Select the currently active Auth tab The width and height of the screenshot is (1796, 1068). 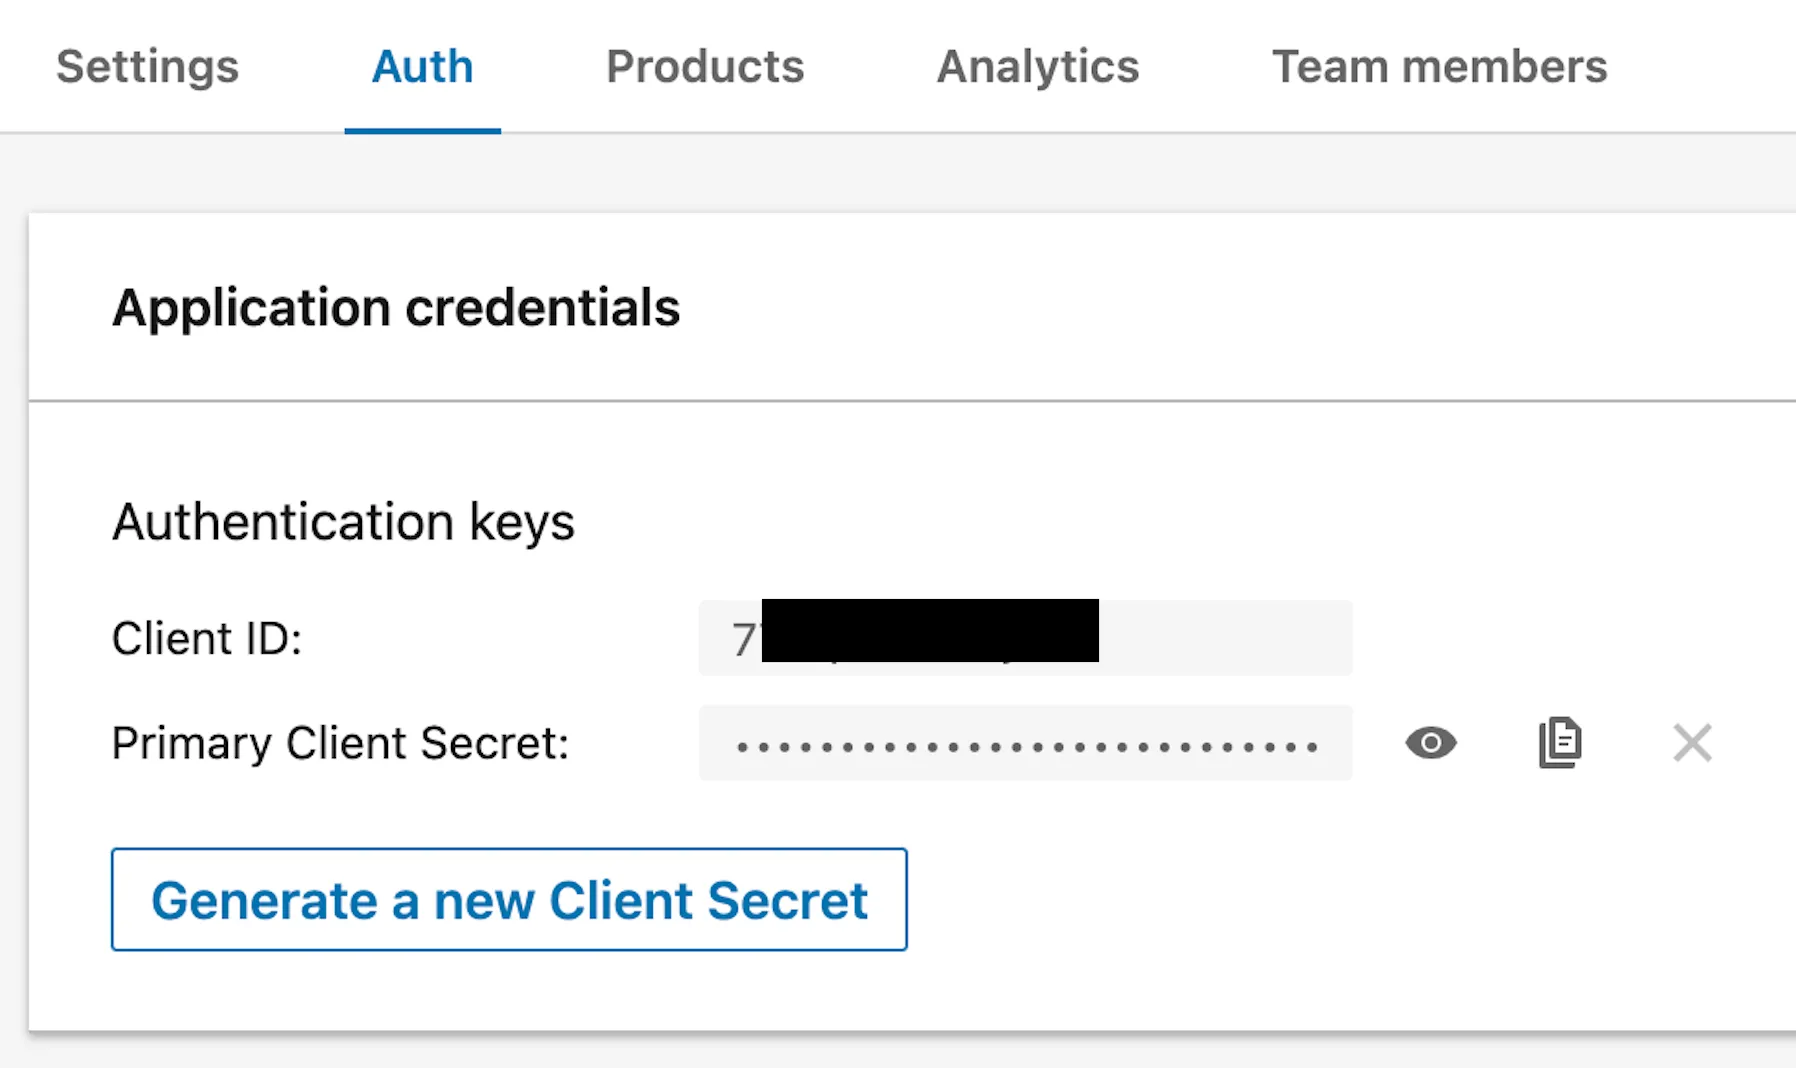pos(422,66)
